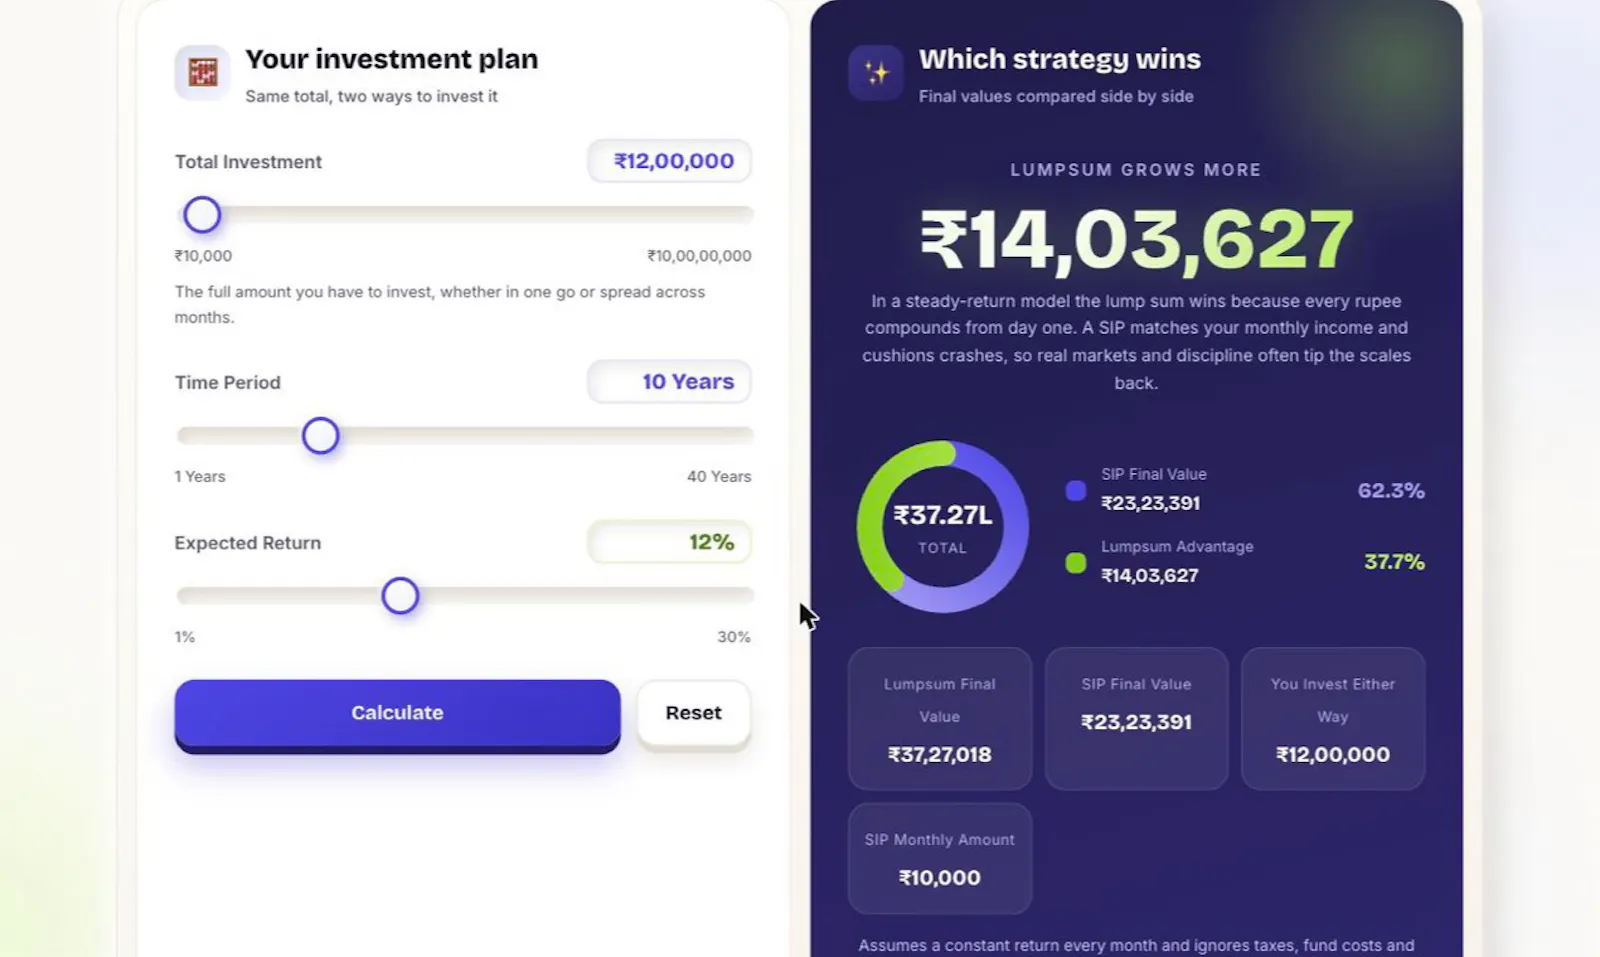This screenshot has height=957, width=1600.
Task: Click the 10 Years time period field
Action: pos(669,382)
